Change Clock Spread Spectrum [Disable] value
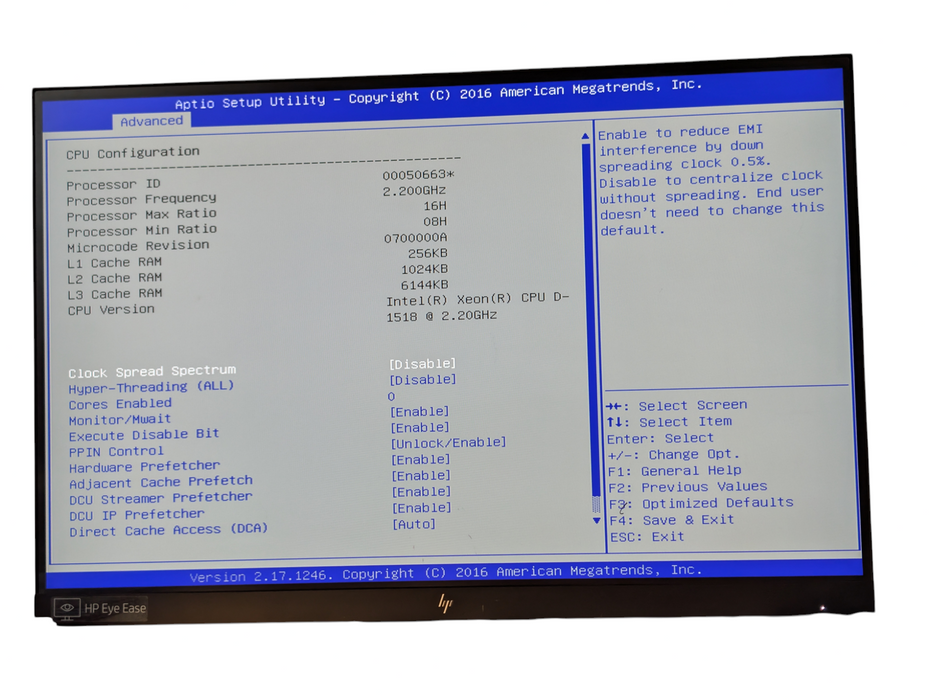Screen dimensions: 930x700 tap(422, 364)
